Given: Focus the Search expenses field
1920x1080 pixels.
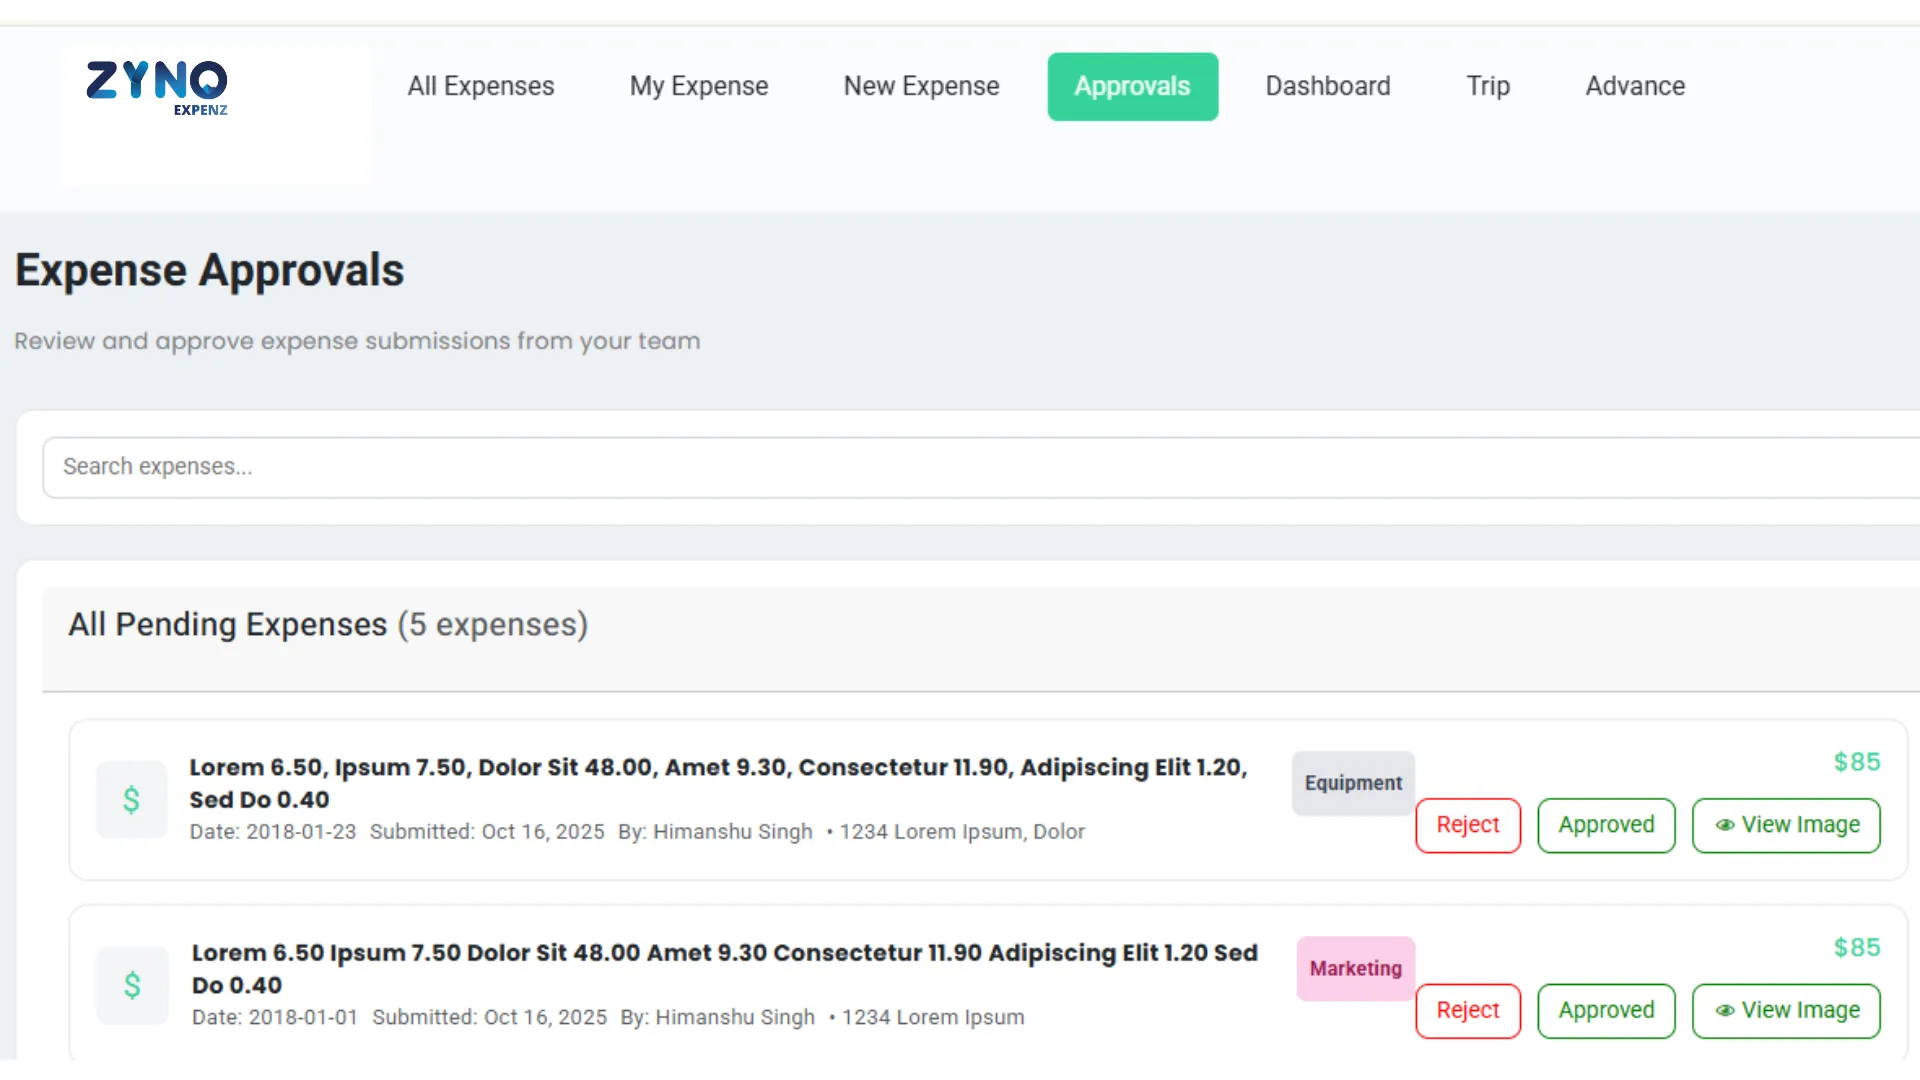Looking at the screenshot, I should coord(980,467).
